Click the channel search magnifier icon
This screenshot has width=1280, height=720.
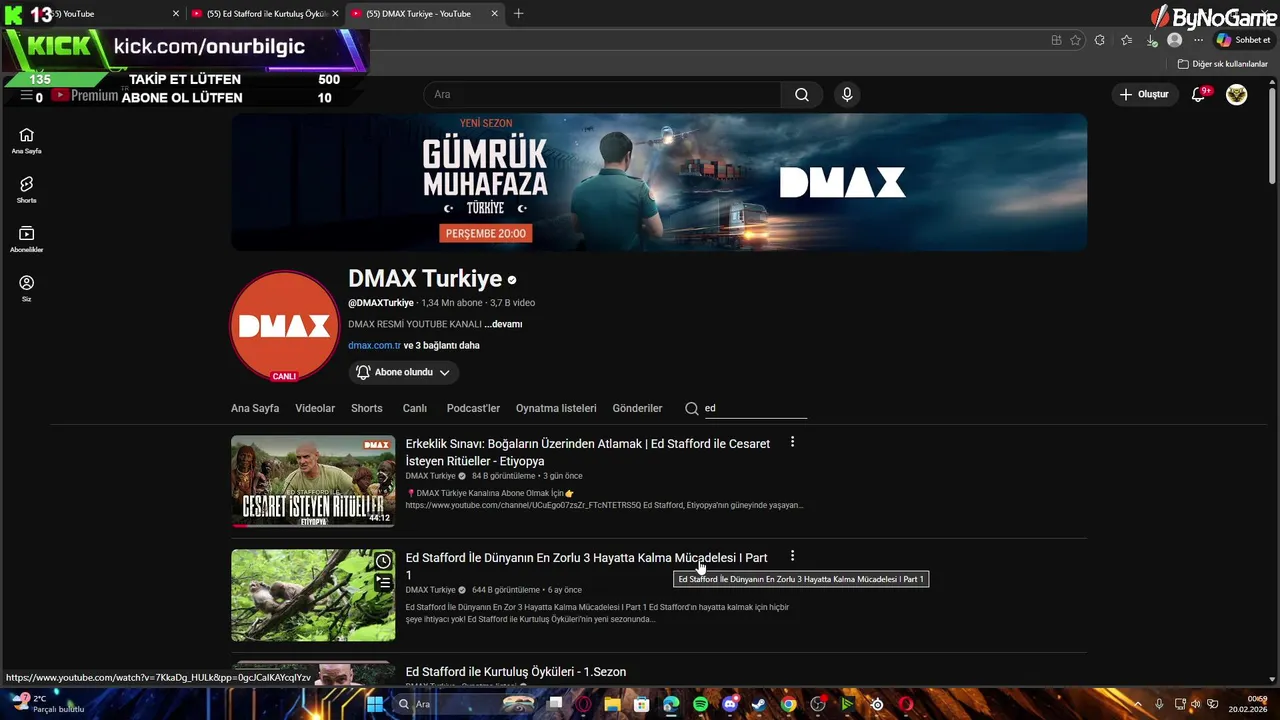(x=692, y=408)
